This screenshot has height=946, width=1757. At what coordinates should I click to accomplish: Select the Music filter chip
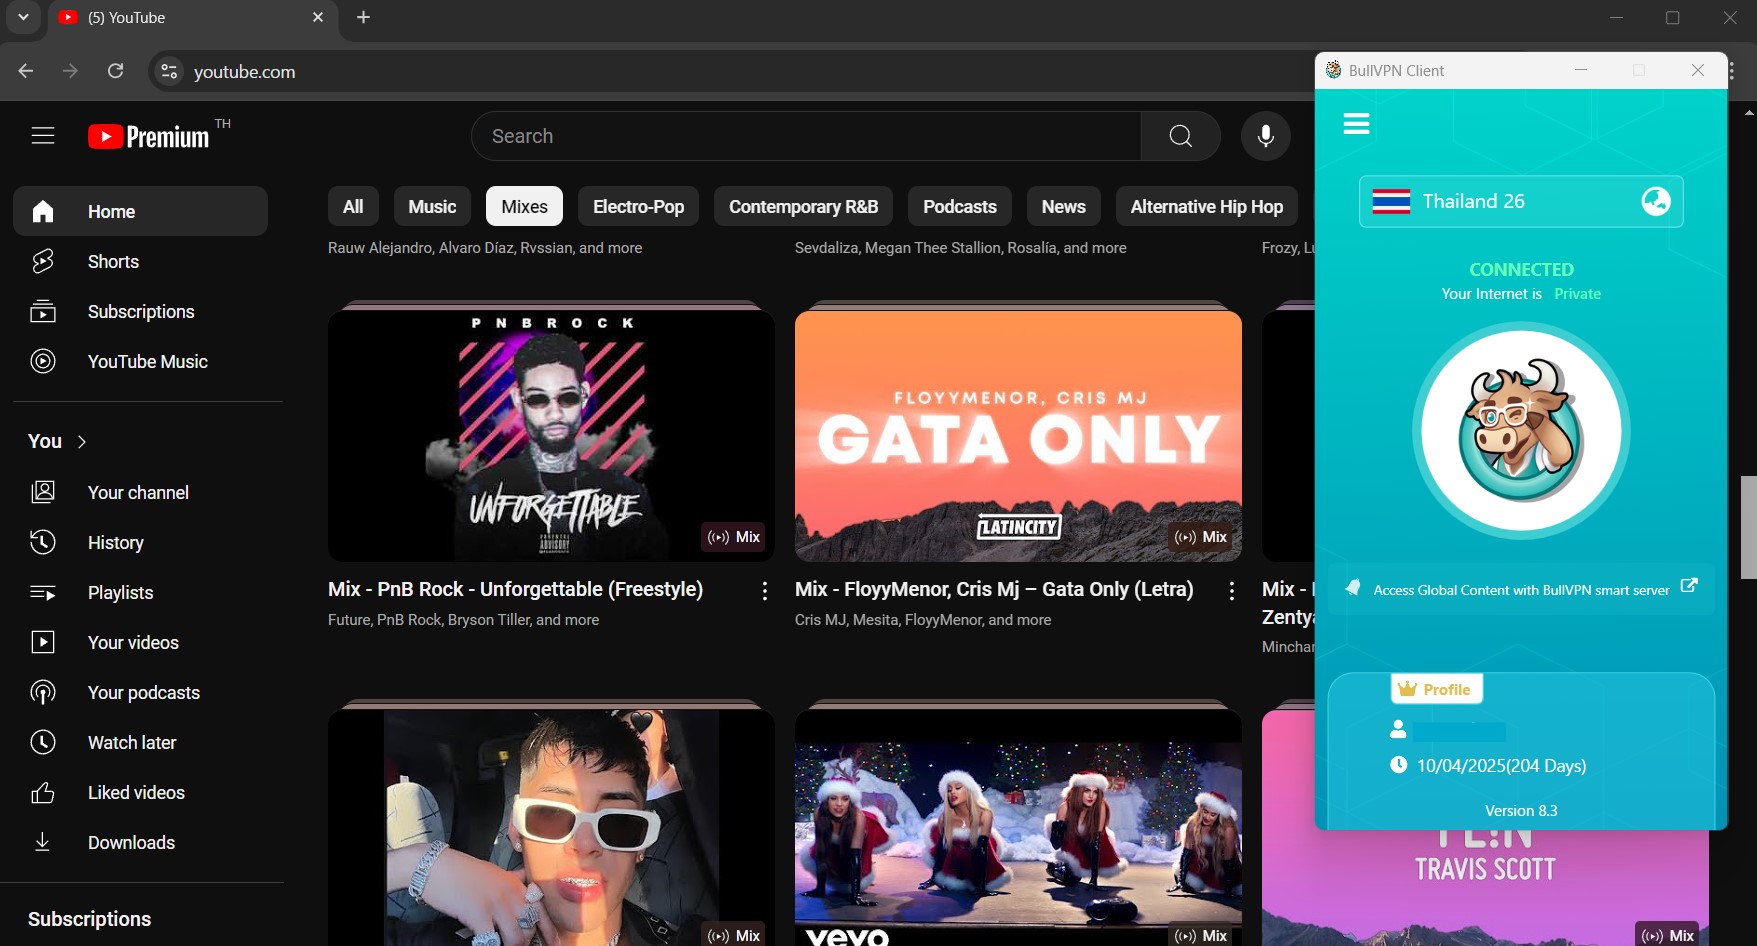tap(432, 207)
